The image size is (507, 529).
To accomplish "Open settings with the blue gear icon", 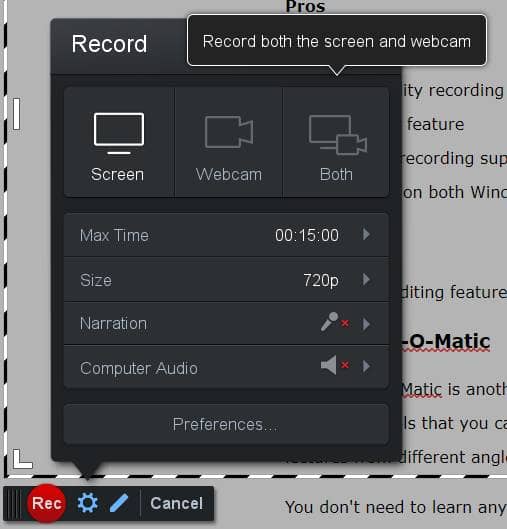I will [88, 503].
